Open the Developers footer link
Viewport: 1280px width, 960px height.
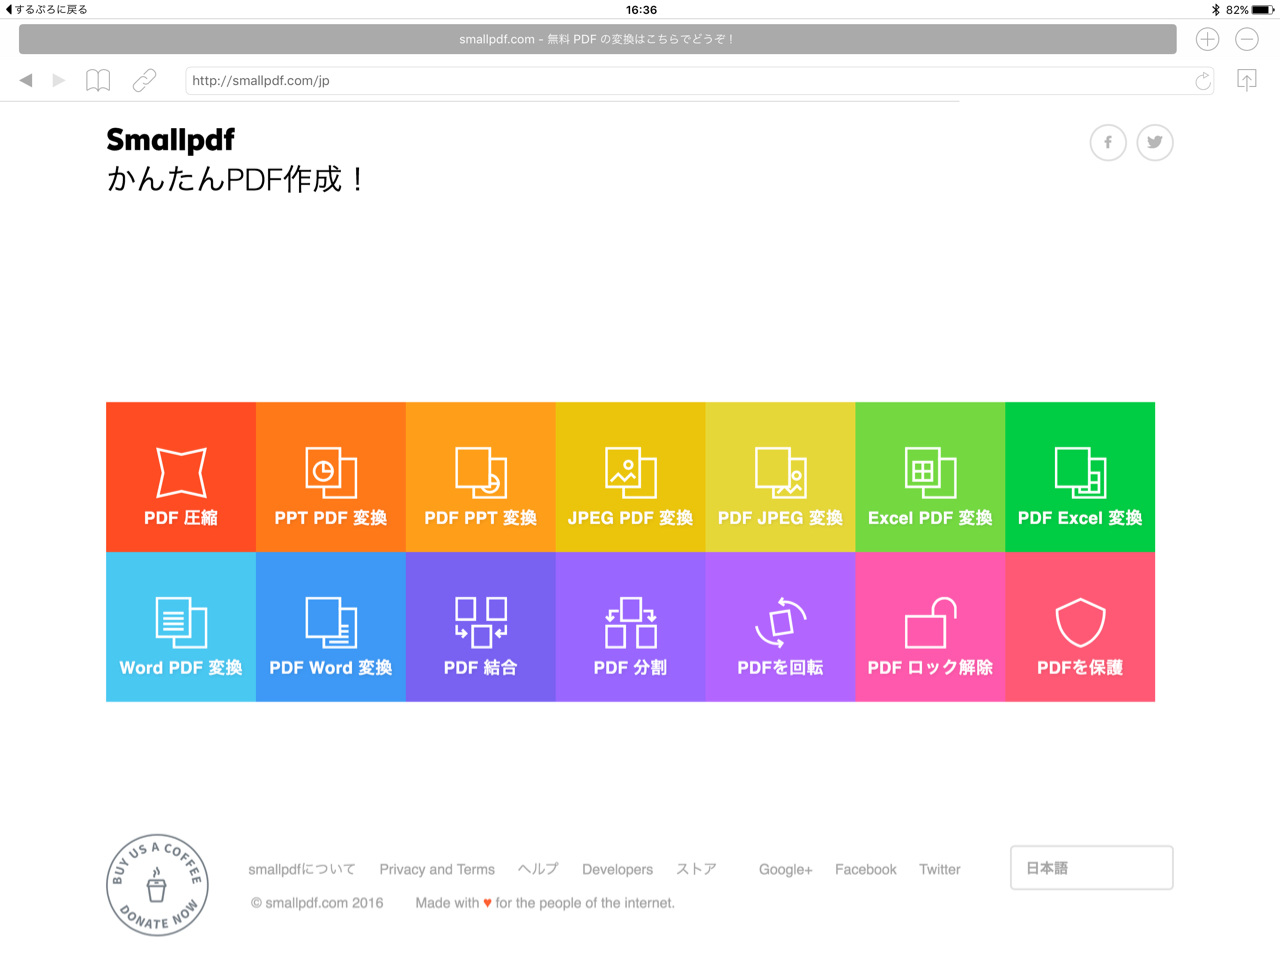617,869
